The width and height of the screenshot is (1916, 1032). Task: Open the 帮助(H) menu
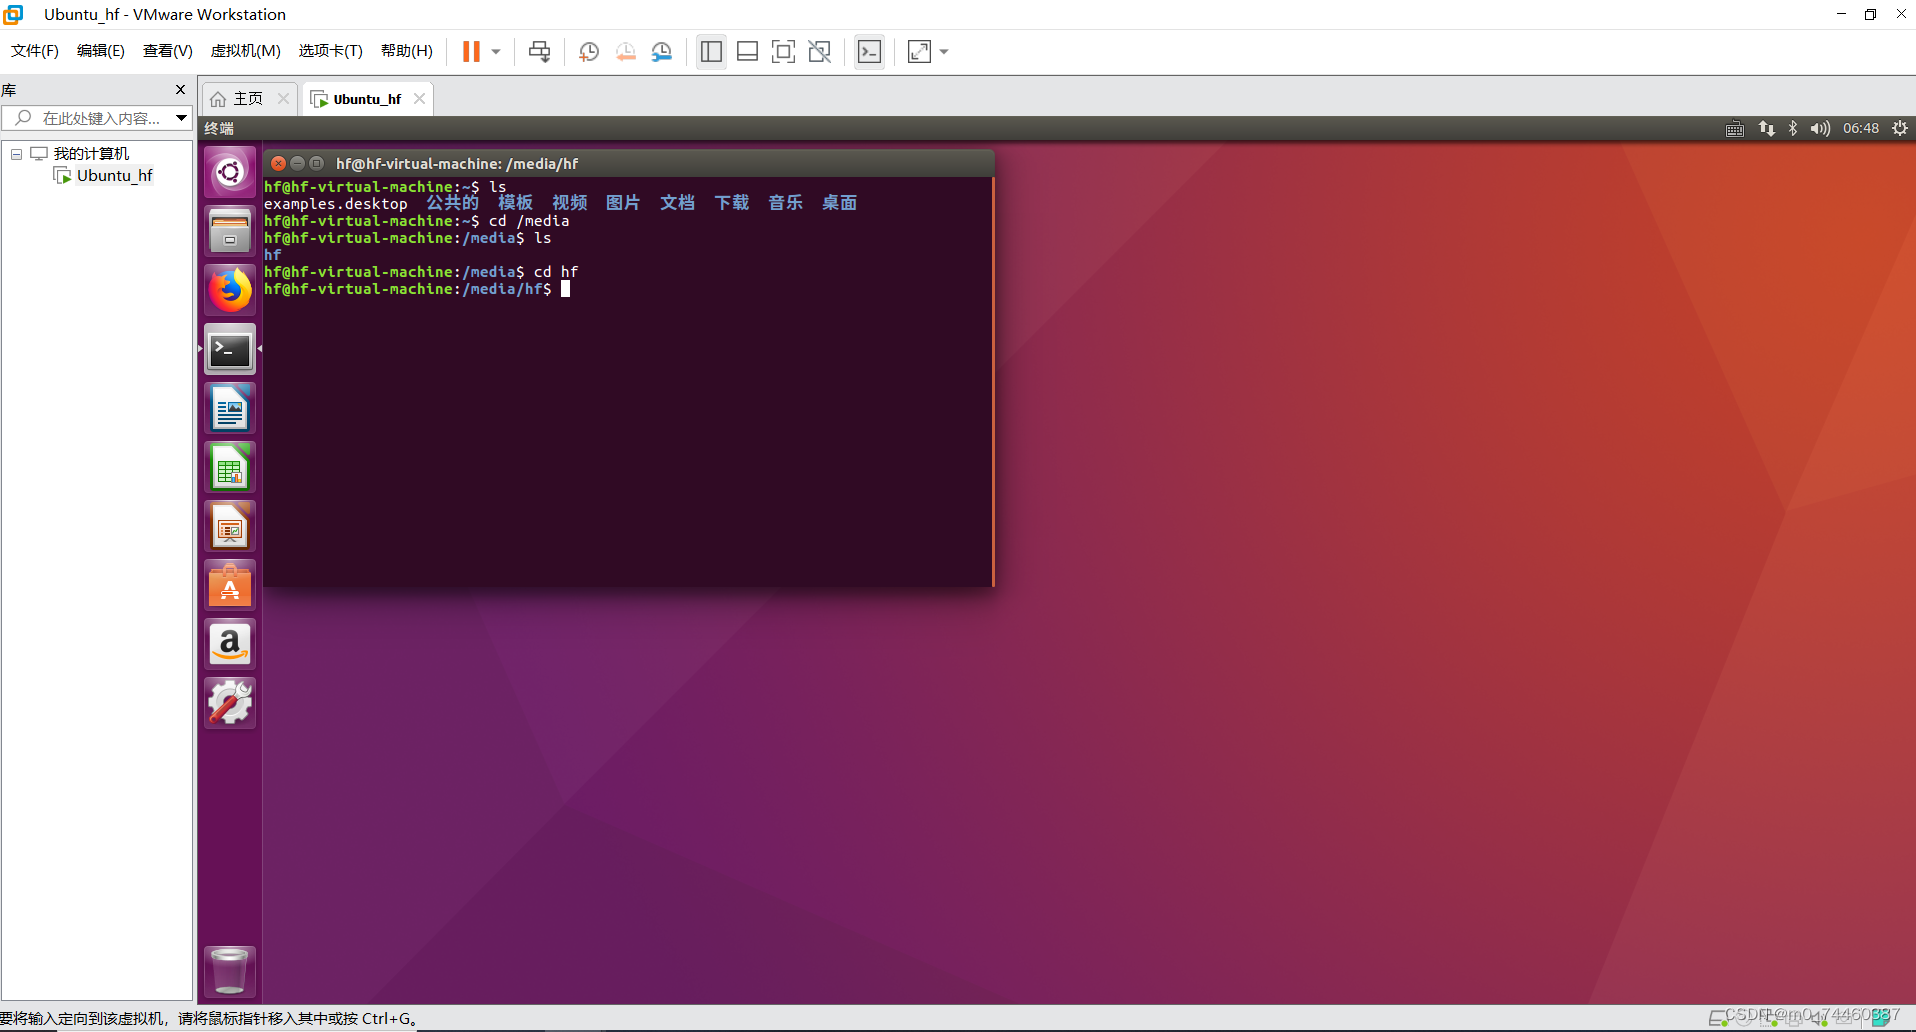coord(407,51)
